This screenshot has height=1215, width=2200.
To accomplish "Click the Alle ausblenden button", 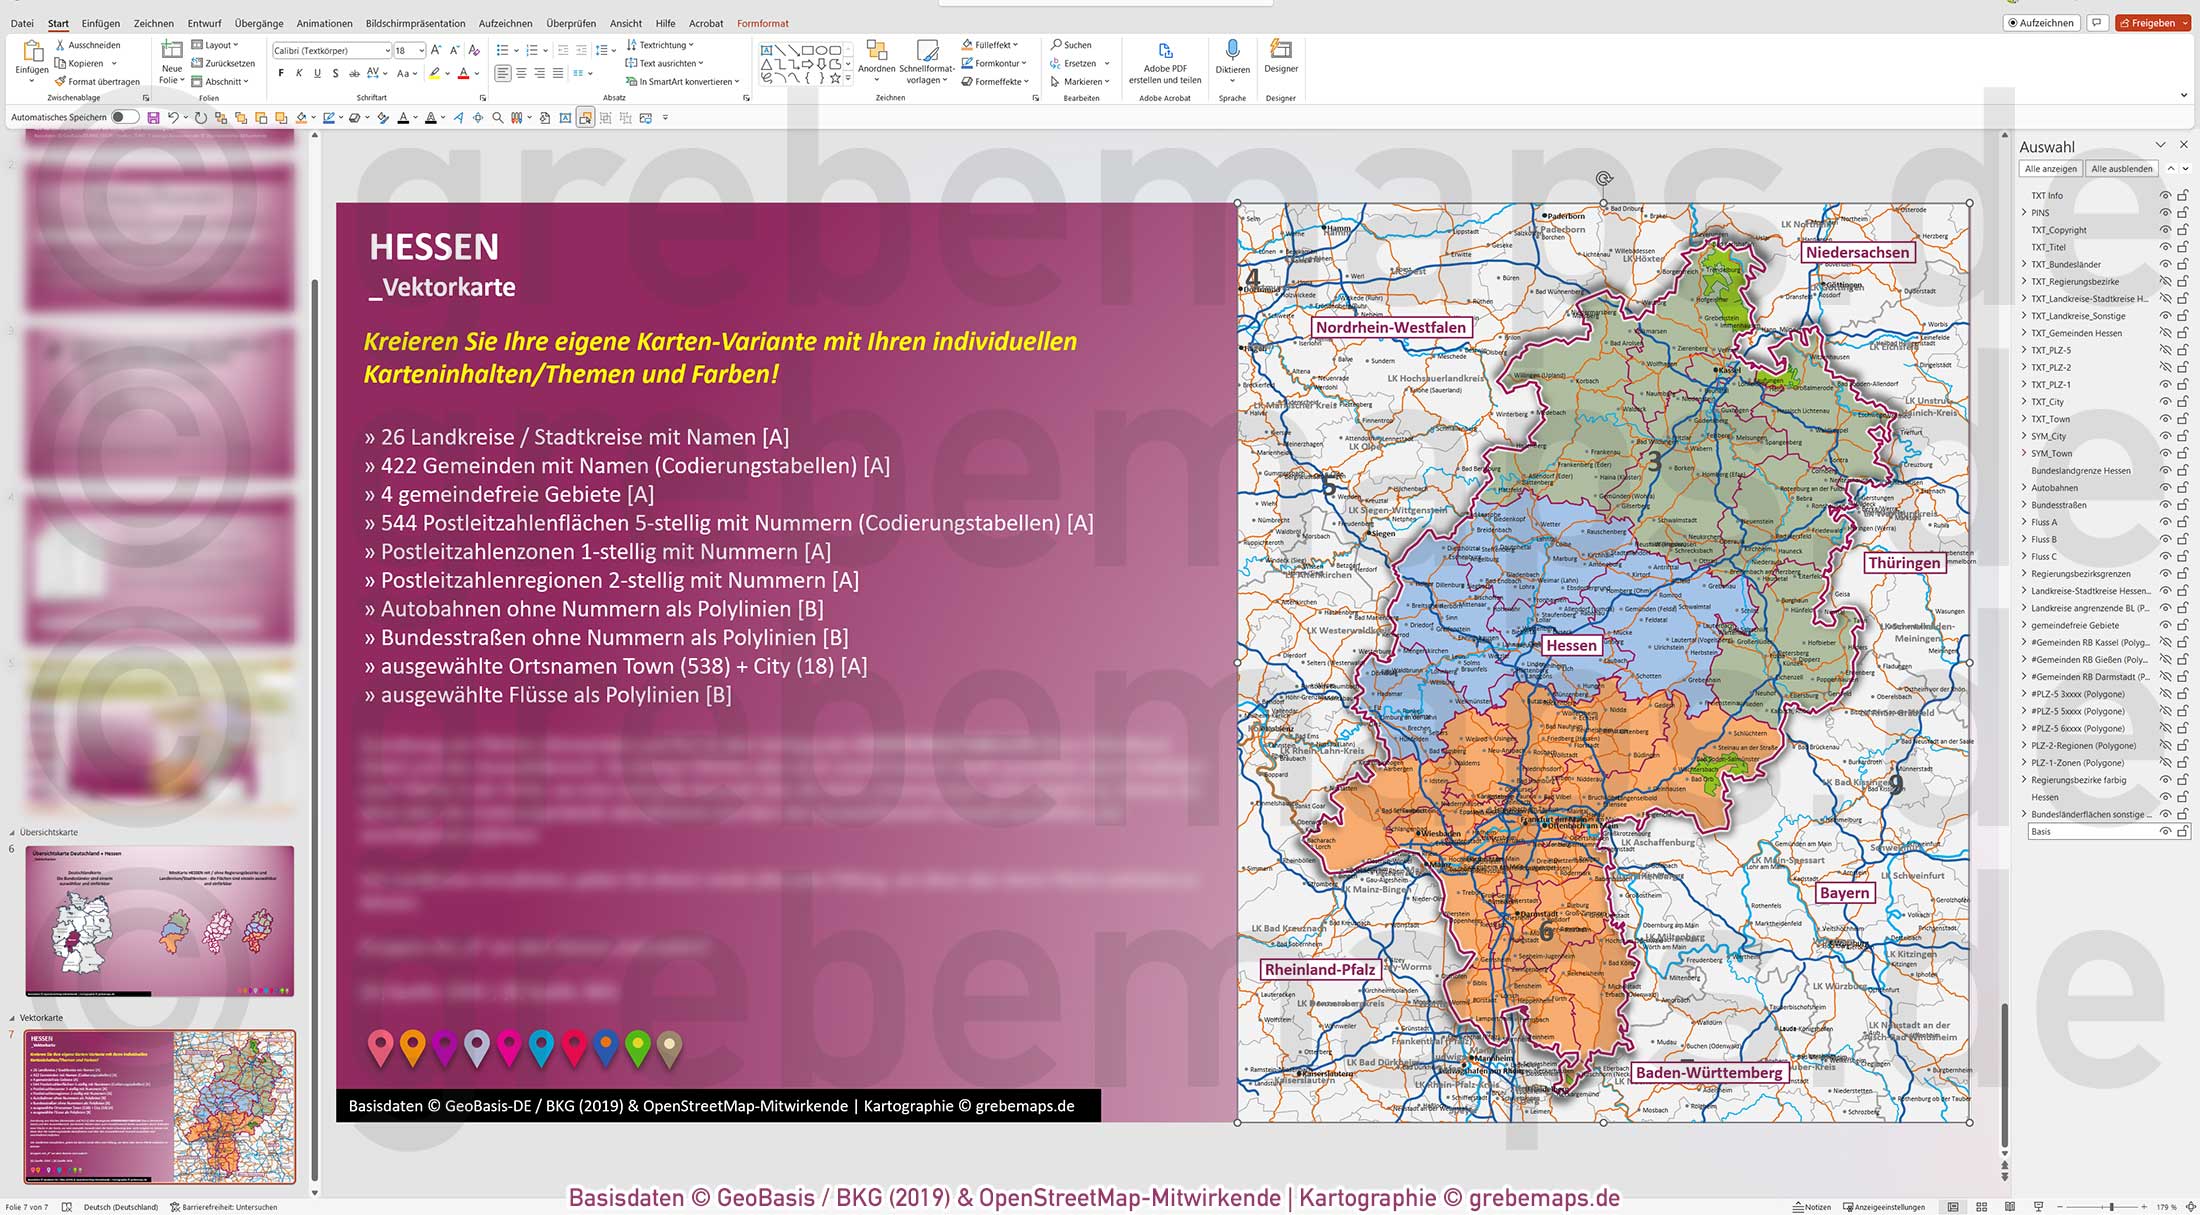I will [2121, 168].
